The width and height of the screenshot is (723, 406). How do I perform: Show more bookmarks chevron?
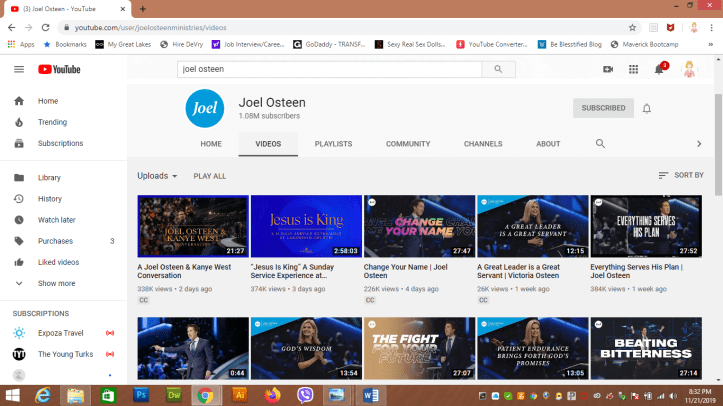[711, 44]
